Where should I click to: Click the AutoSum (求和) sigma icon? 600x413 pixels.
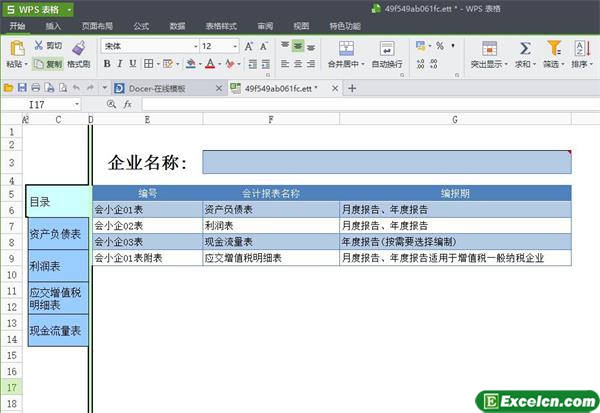(x=525, y=48)
